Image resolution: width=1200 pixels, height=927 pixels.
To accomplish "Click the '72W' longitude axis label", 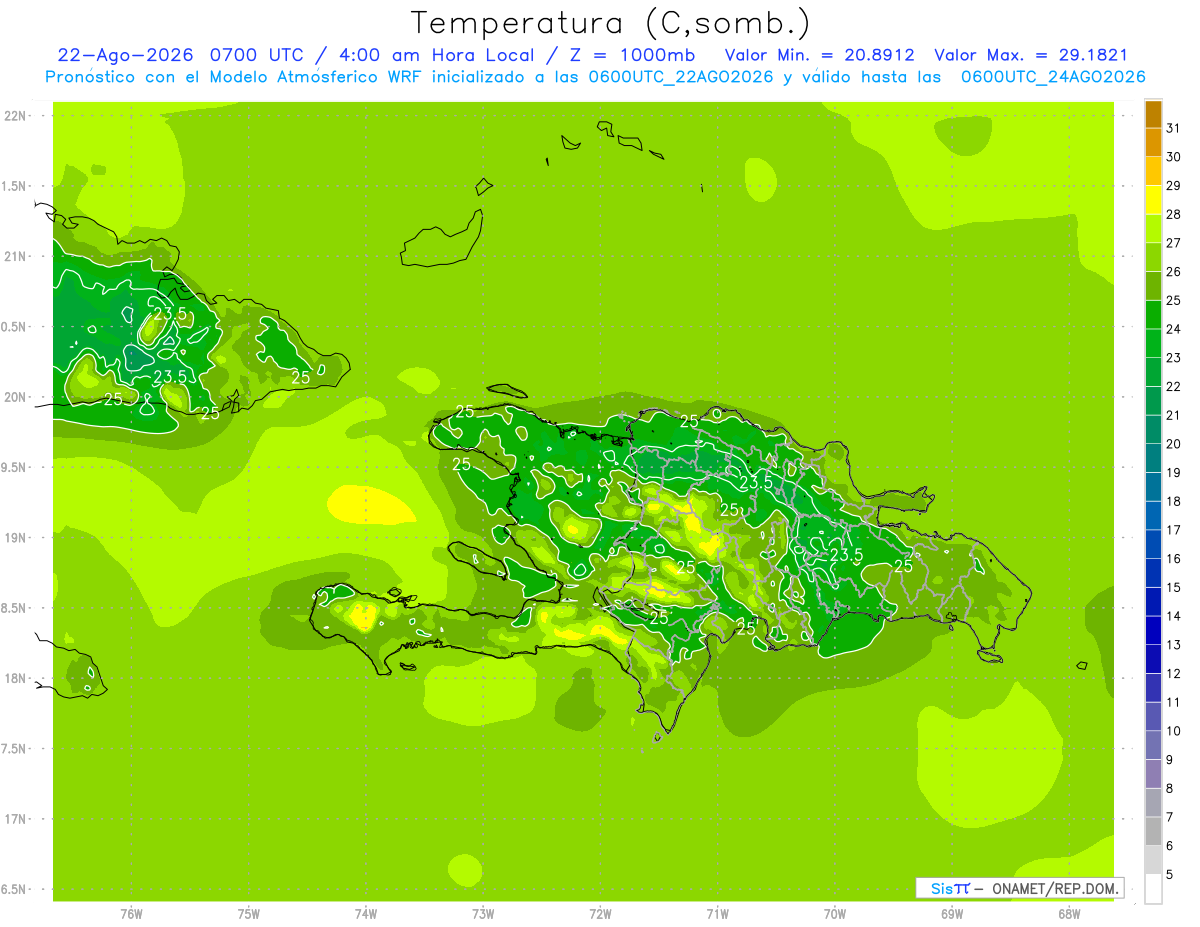I will click(x=600, y=914).
